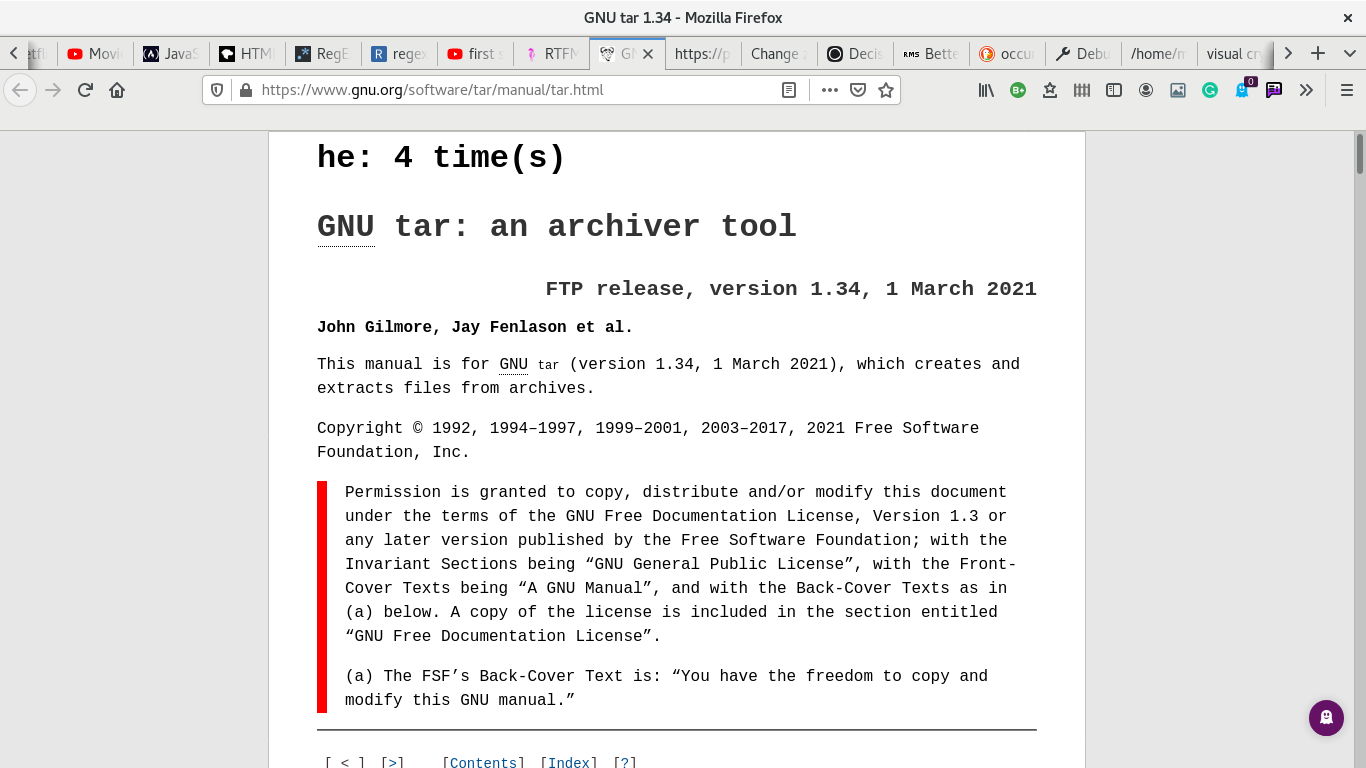Close the active GNU tar tab
Image resolution: width=1366 pixels, height=768 pixels.
pos(648,54)
